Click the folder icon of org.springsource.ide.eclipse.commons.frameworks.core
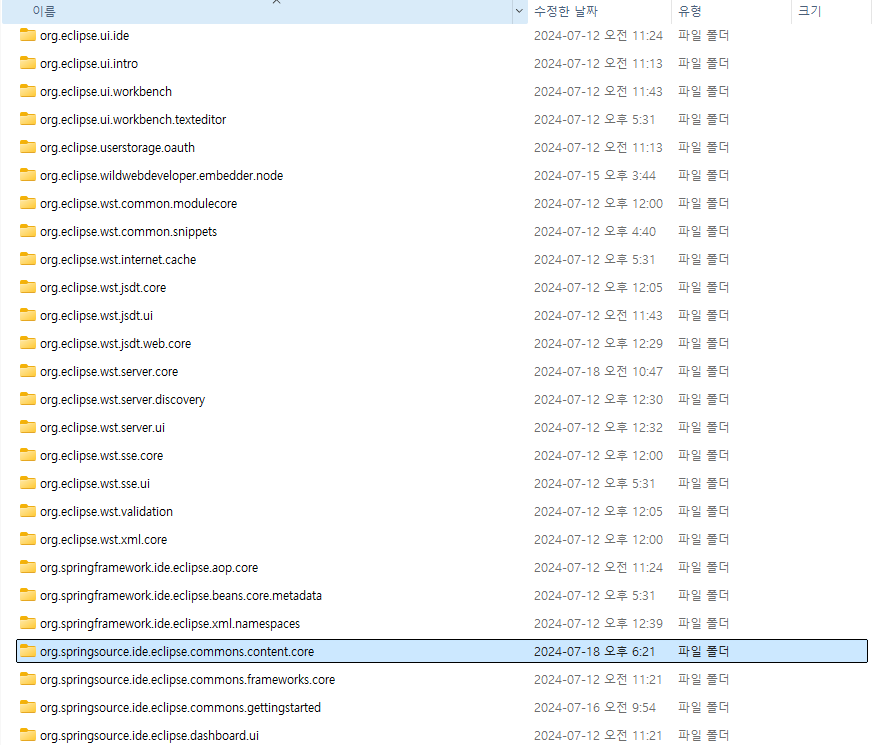876x745 pixels. click(28, 679)
